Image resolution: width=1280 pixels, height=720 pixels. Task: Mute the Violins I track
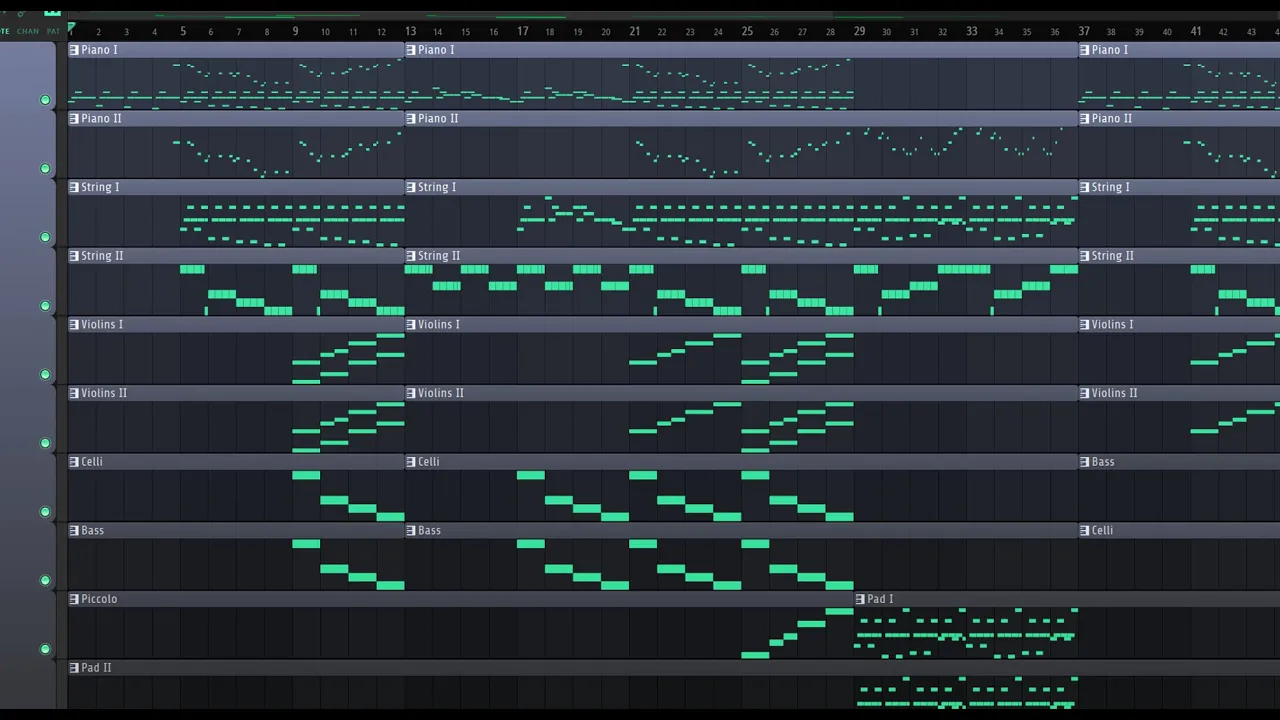point(45,374)
